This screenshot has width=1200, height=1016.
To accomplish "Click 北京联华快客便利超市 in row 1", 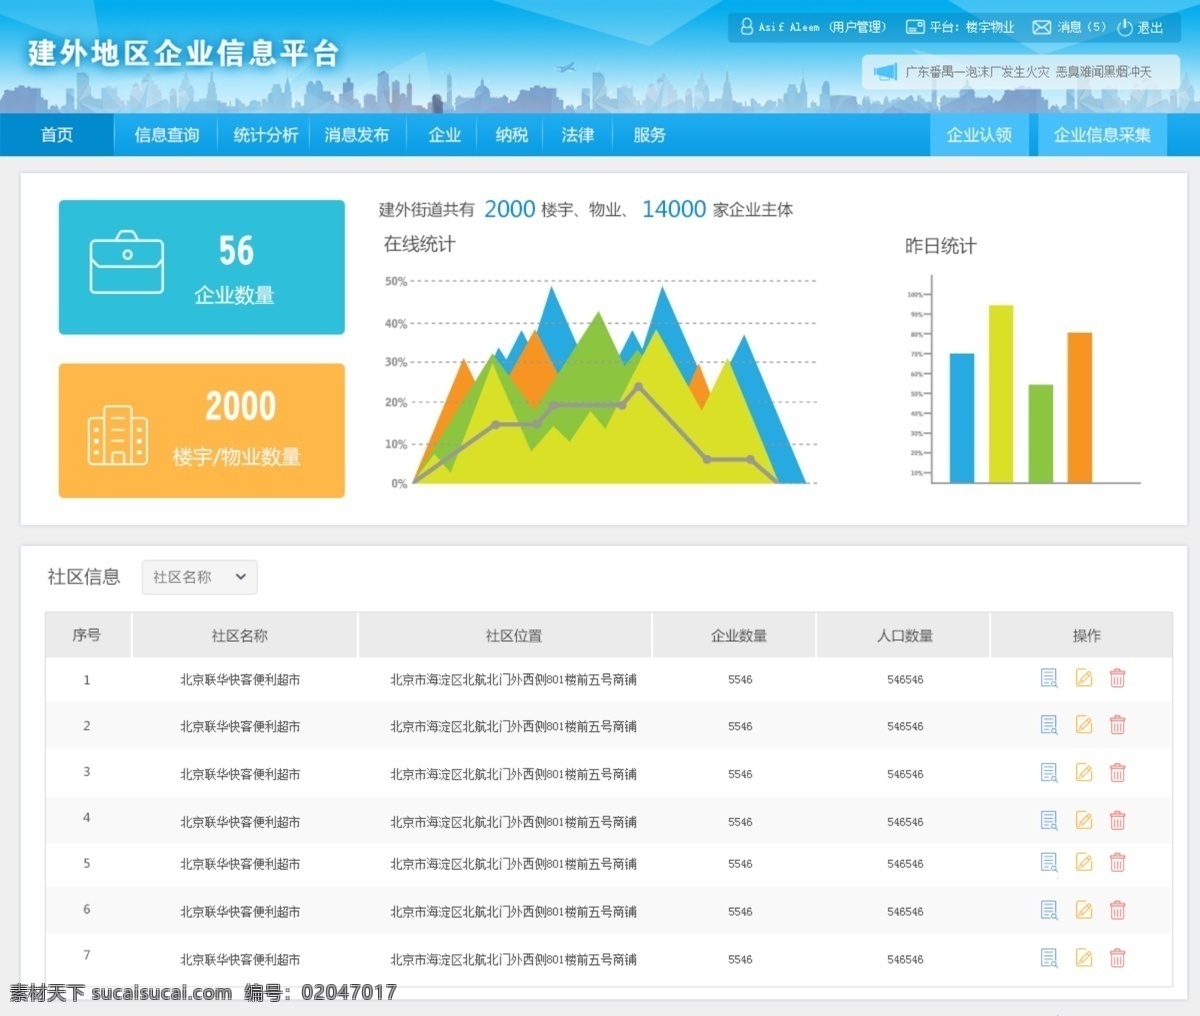I will 240,679.
